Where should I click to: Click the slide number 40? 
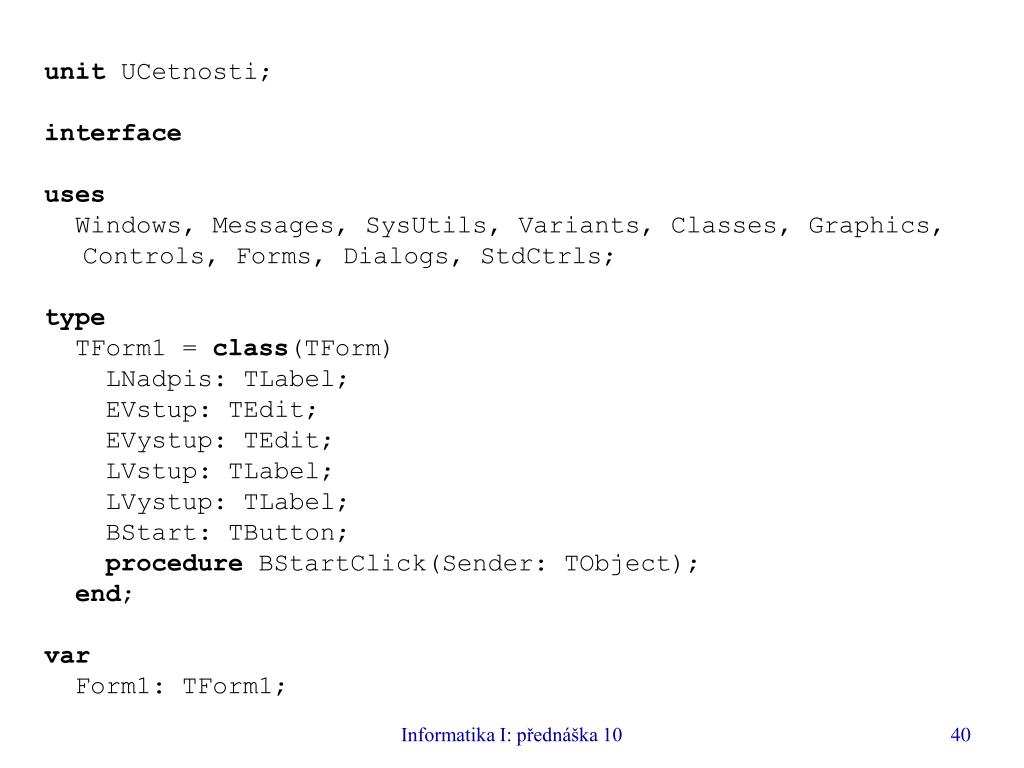960,735
